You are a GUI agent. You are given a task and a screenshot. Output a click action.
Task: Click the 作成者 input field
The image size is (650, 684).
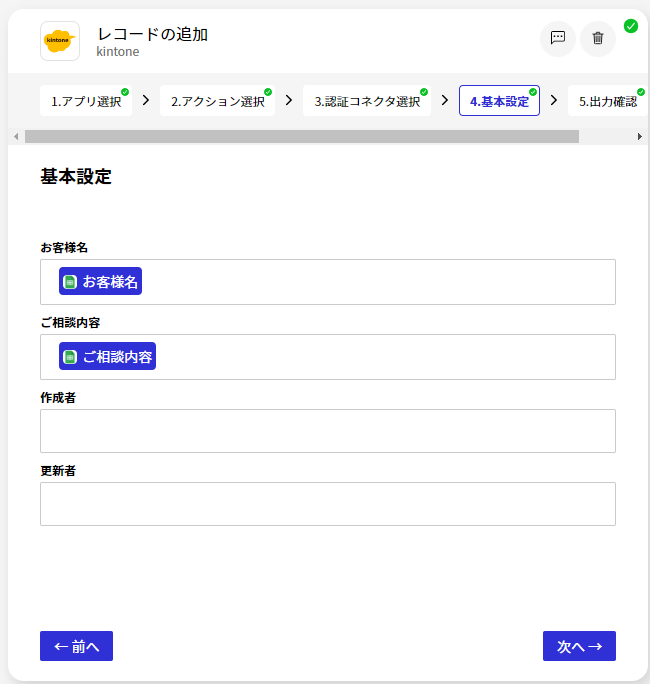pos(327,431)
